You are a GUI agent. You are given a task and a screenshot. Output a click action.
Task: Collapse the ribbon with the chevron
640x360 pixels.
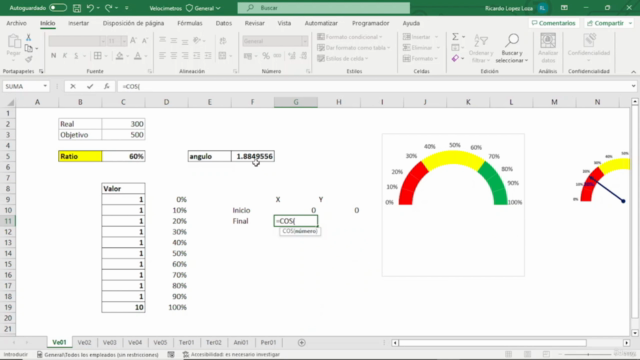click(633, 72)
